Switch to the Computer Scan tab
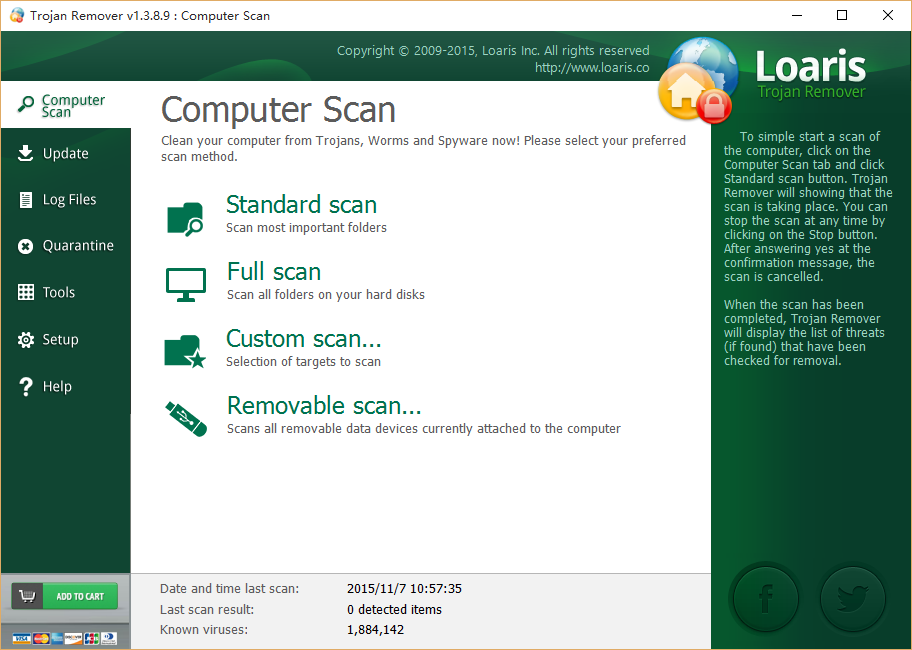This screenshot has height=650, width=912. pos(66,105)
